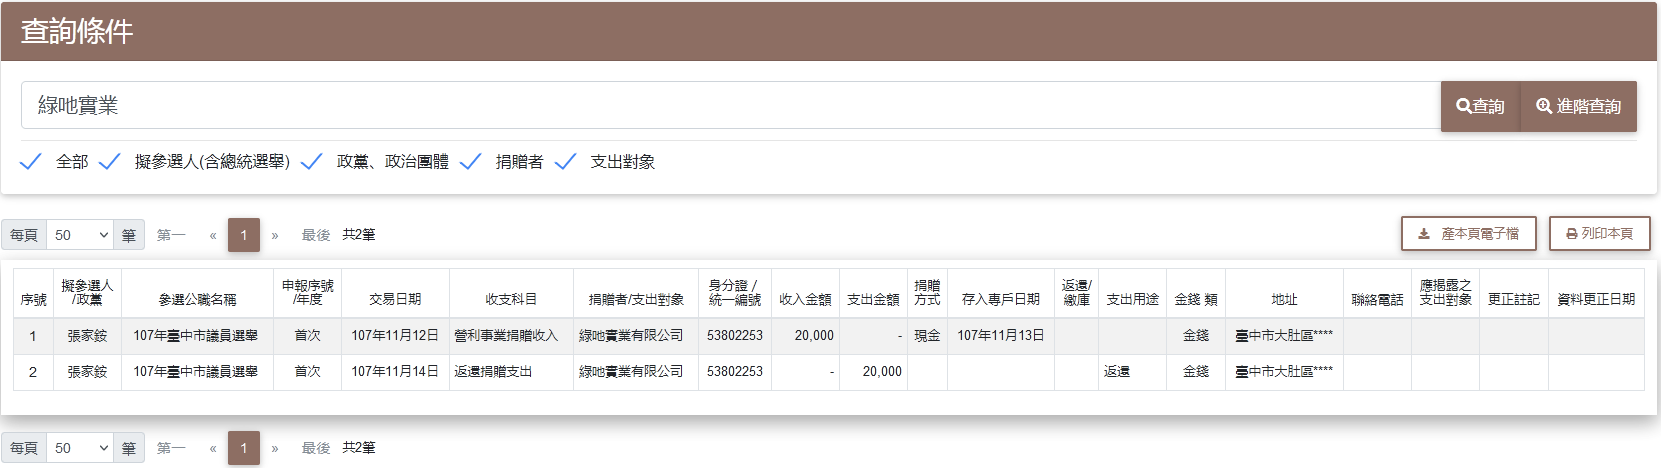
Task: Jump to 第一 page in top pager
Action: [171, 235]
